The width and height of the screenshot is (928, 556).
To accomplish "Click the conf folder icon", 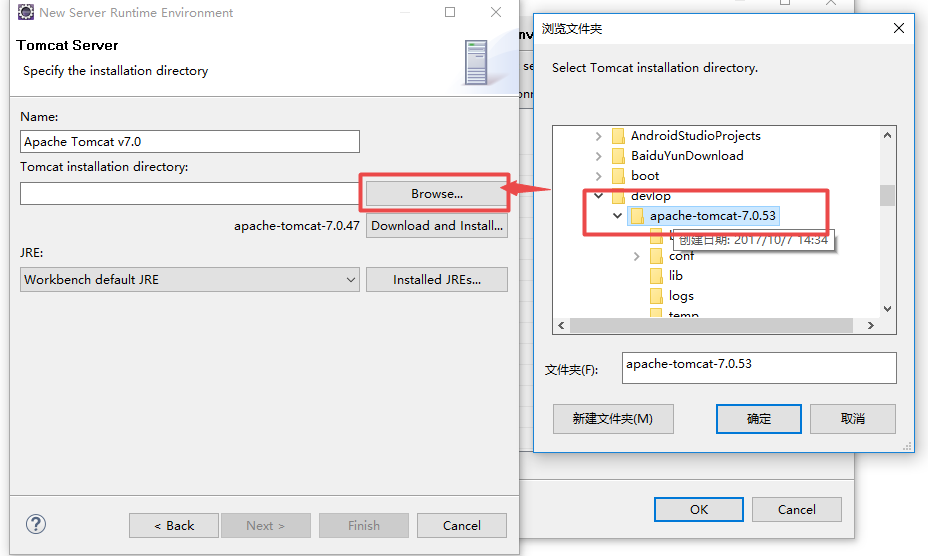I will pyautogui.click(x=656, y=256).
